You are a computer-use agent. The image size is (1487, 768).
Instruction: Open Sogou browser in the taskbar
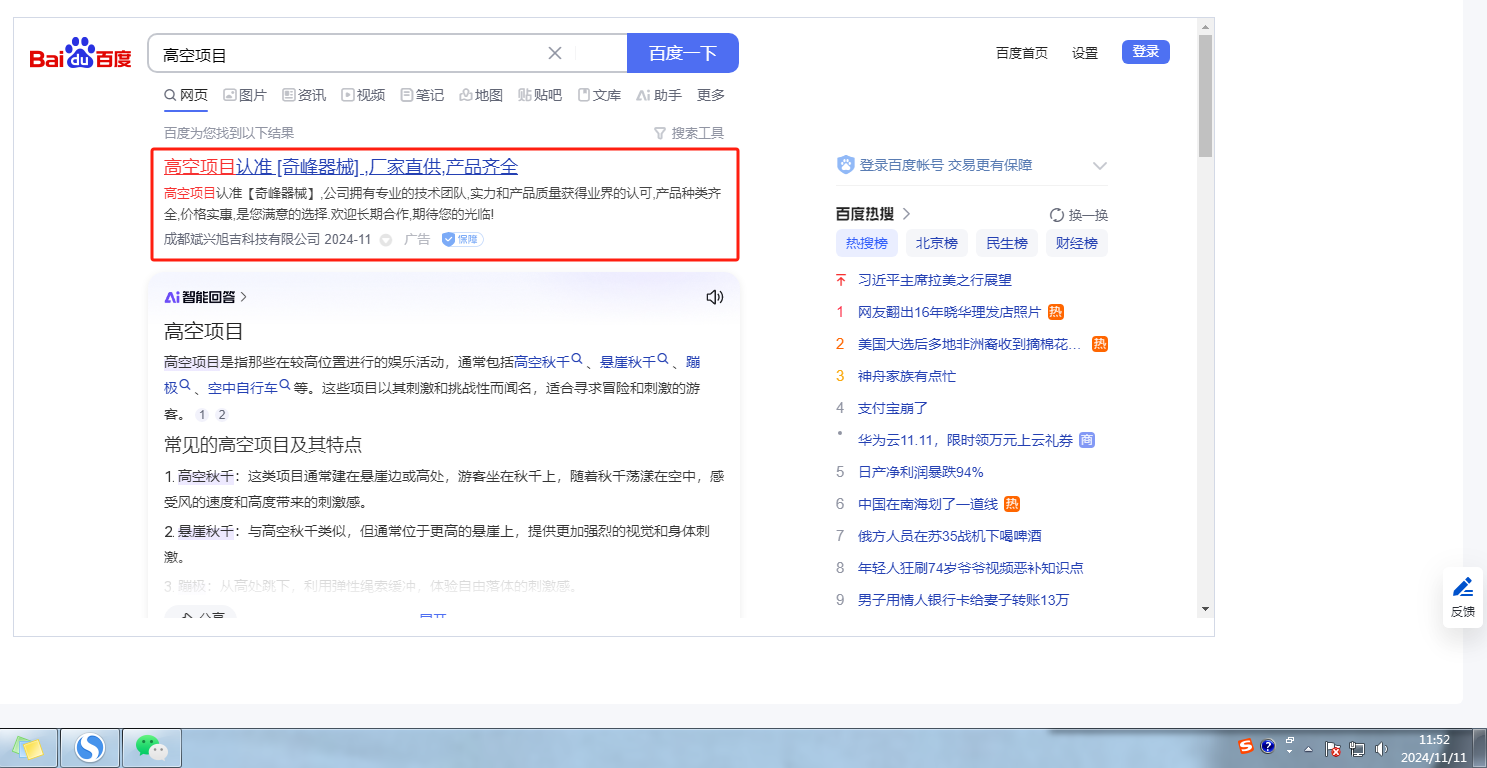(90, 747)
